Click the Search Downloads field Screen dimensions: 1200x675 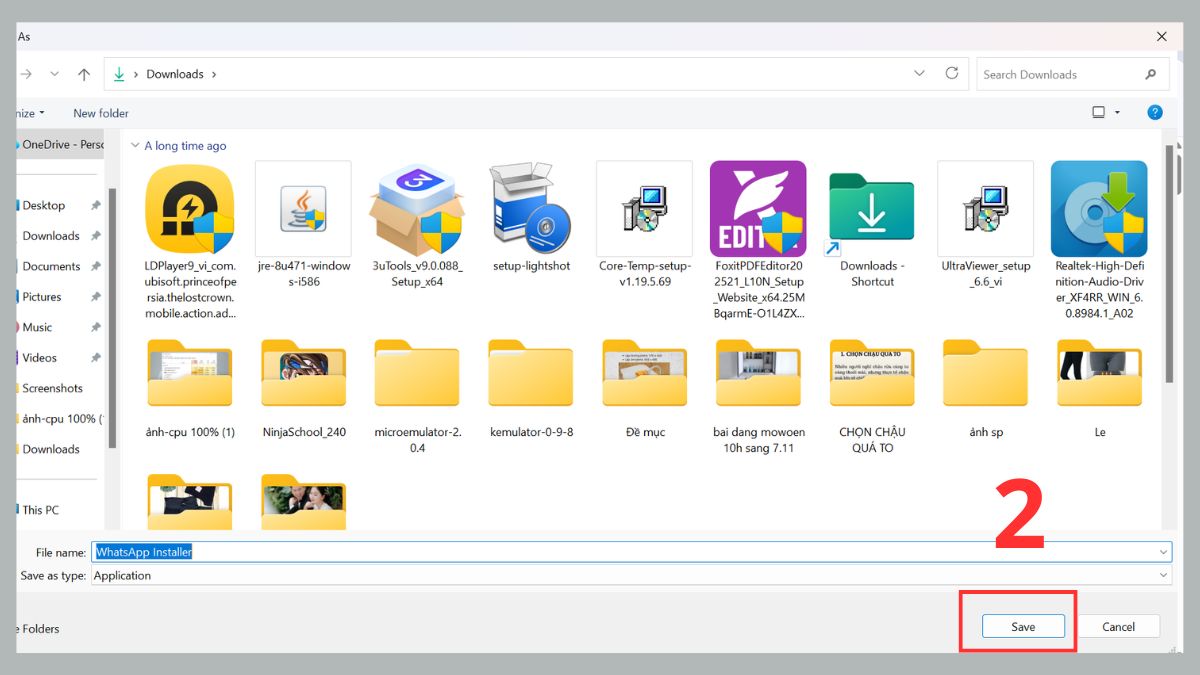(x=1060, y=74)
